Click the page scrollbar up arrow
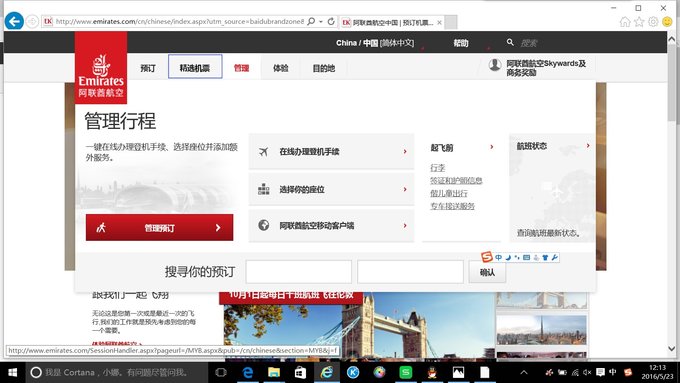Image resolution: width=680 pixels, height=383 pixels. [671, 39]
